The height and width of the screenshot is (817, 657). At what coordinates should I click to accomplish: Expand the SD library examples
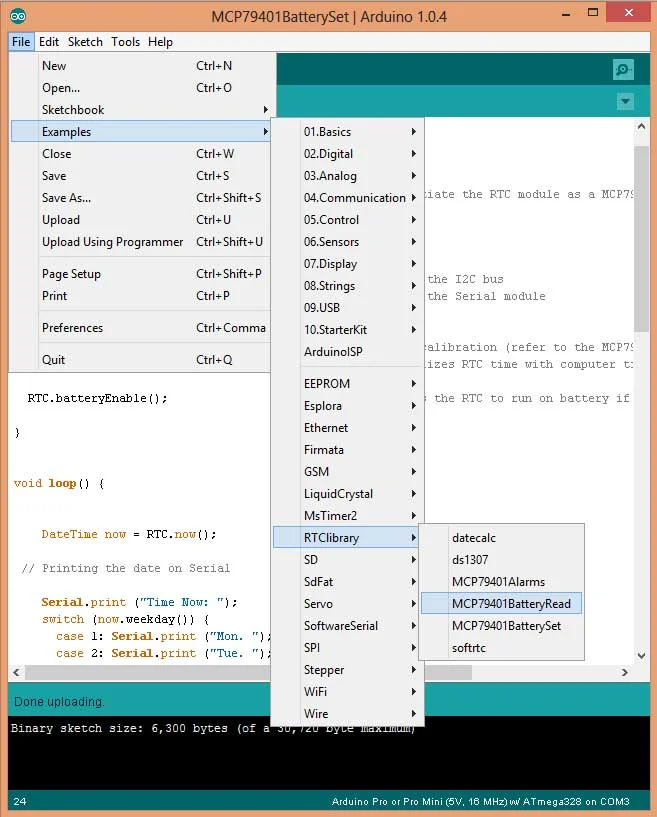pyautogui.click(x=348, y=560)
